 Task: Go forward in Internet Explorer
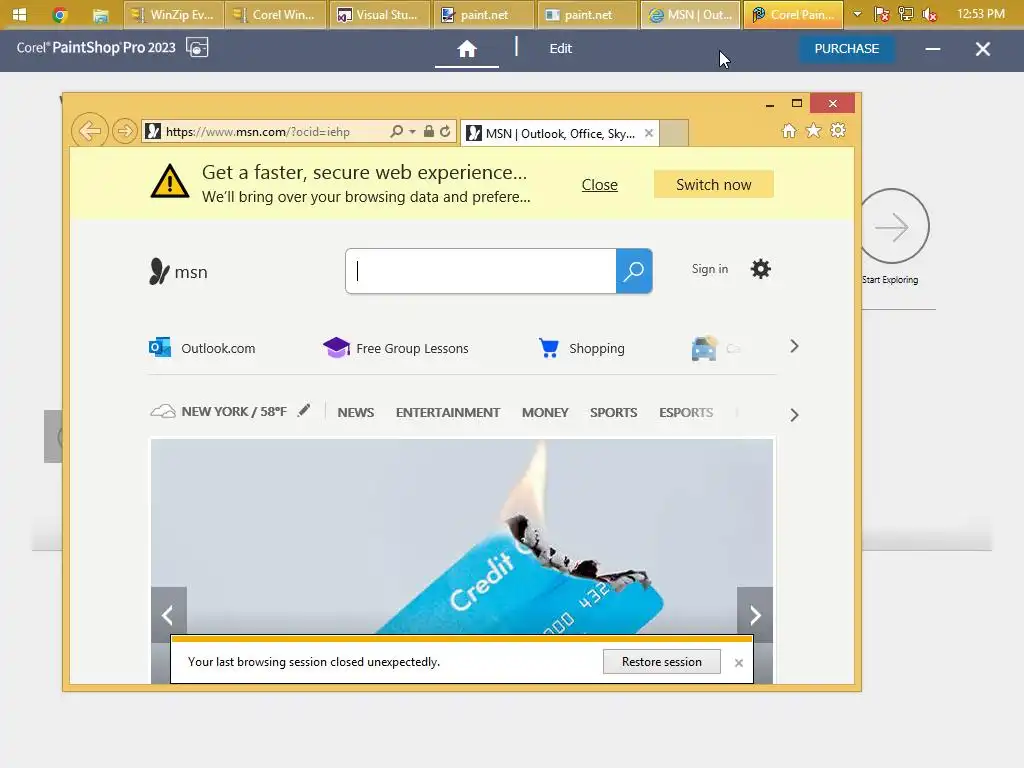[x=124, y=131]
